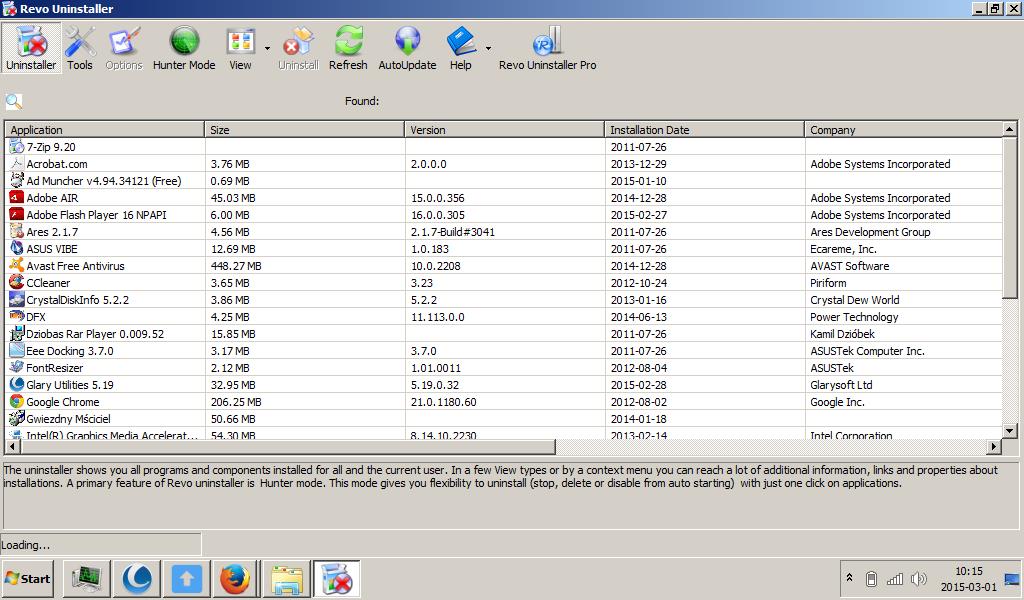Click the 448.27 MB size cell
1024x600 pixels.
(236, 266)
